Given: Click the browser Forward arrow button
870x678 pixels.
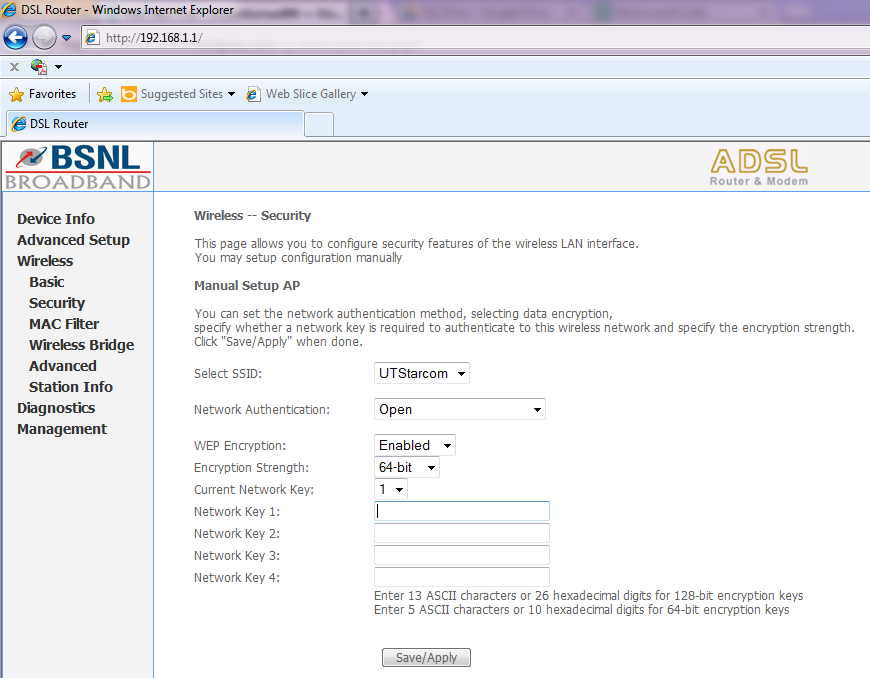Looking at the screenshot, I should point(44,38).
